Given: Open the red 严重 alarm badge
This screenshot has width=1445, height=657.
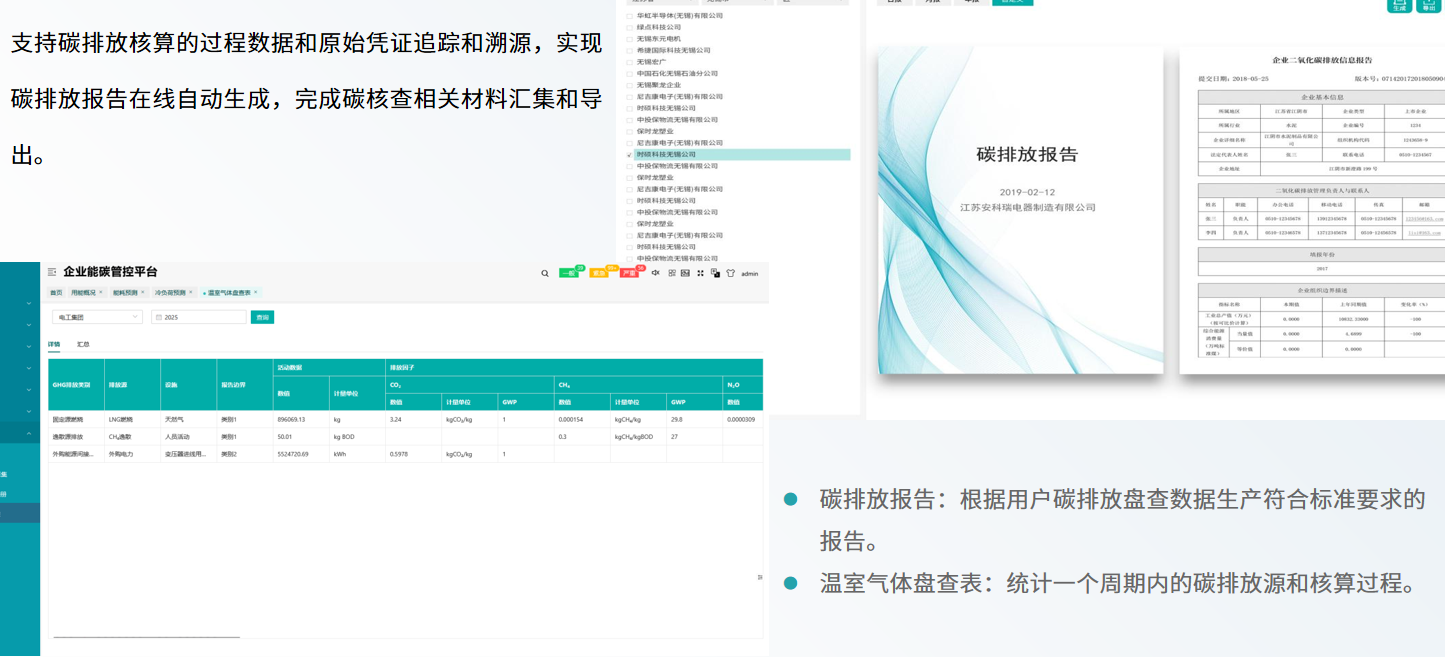Looking at the screenshot, I should coord(629,273).
